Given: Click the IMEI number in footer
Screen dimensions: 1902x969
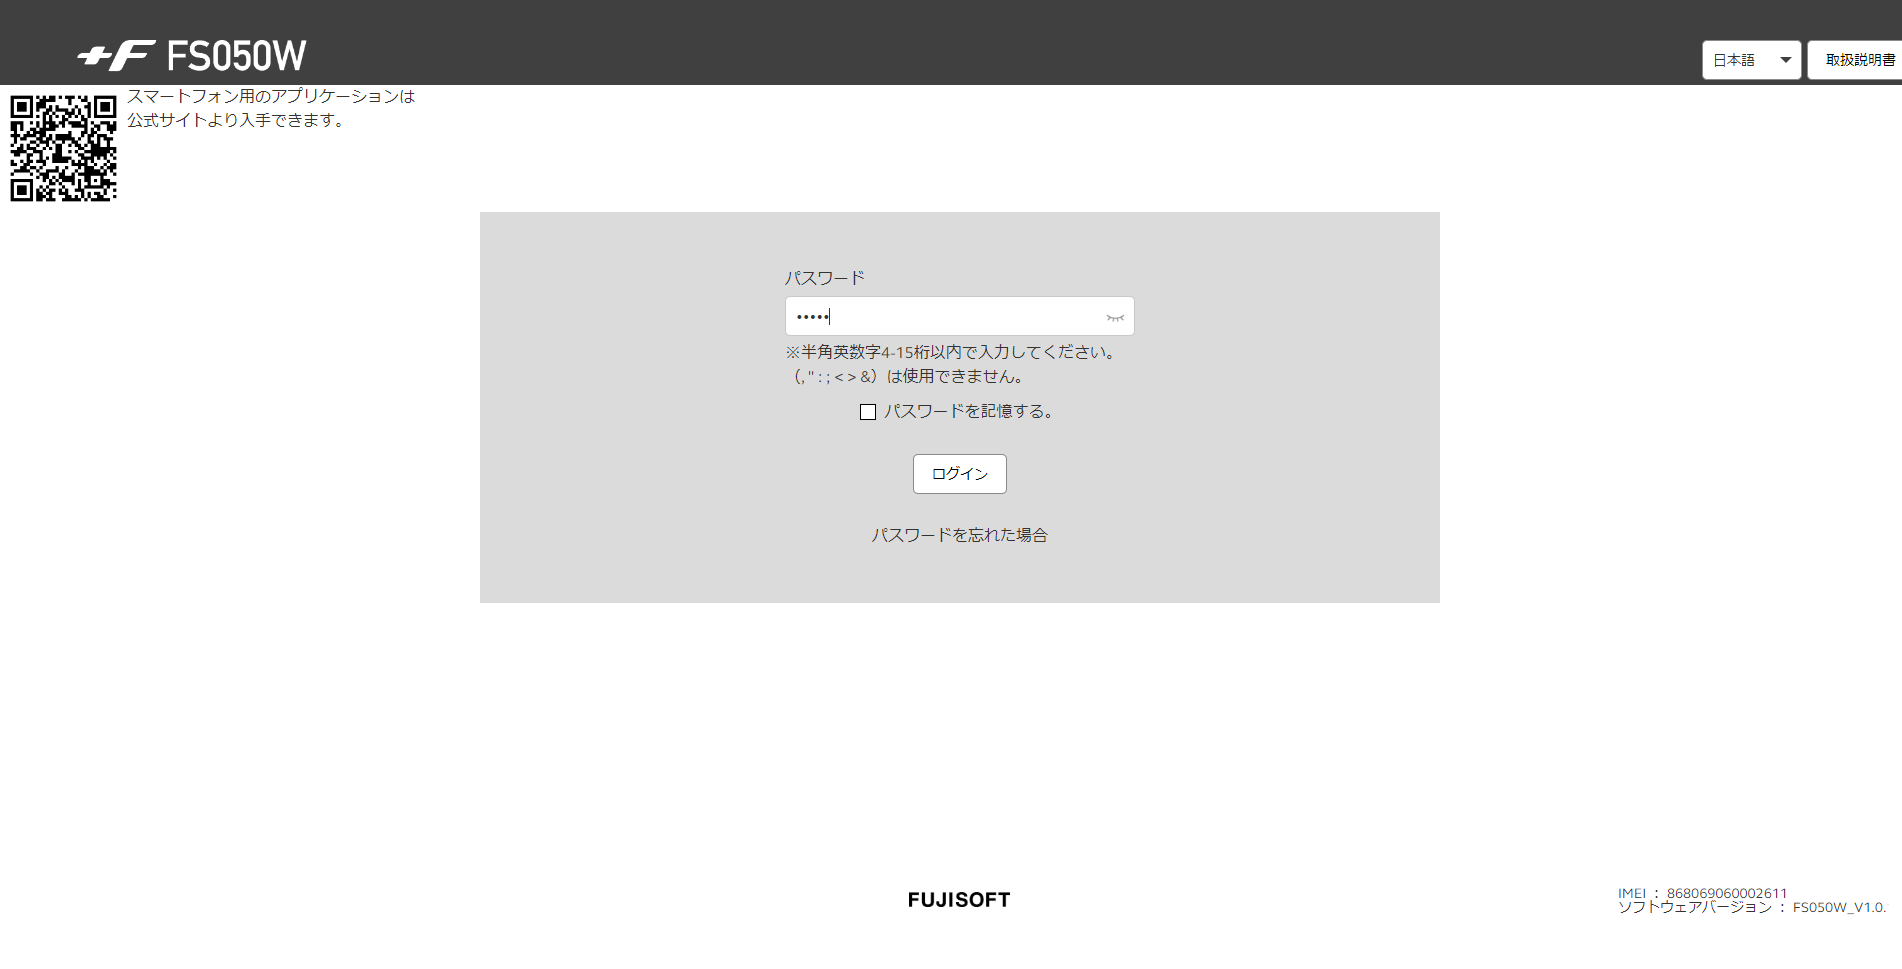Looking at the screenshot, I should tap(1726, 893).
